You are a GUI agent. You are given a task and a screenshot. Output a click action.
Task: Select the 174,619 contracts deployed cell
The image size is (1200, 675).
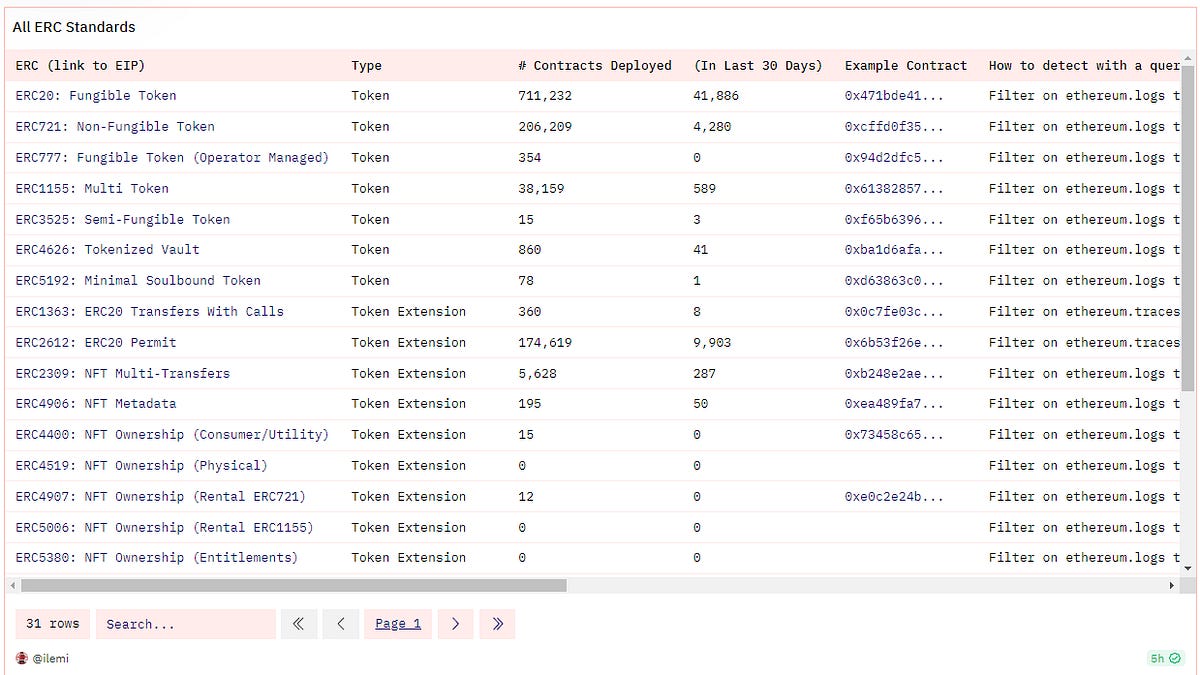click(x=545, y=343)
